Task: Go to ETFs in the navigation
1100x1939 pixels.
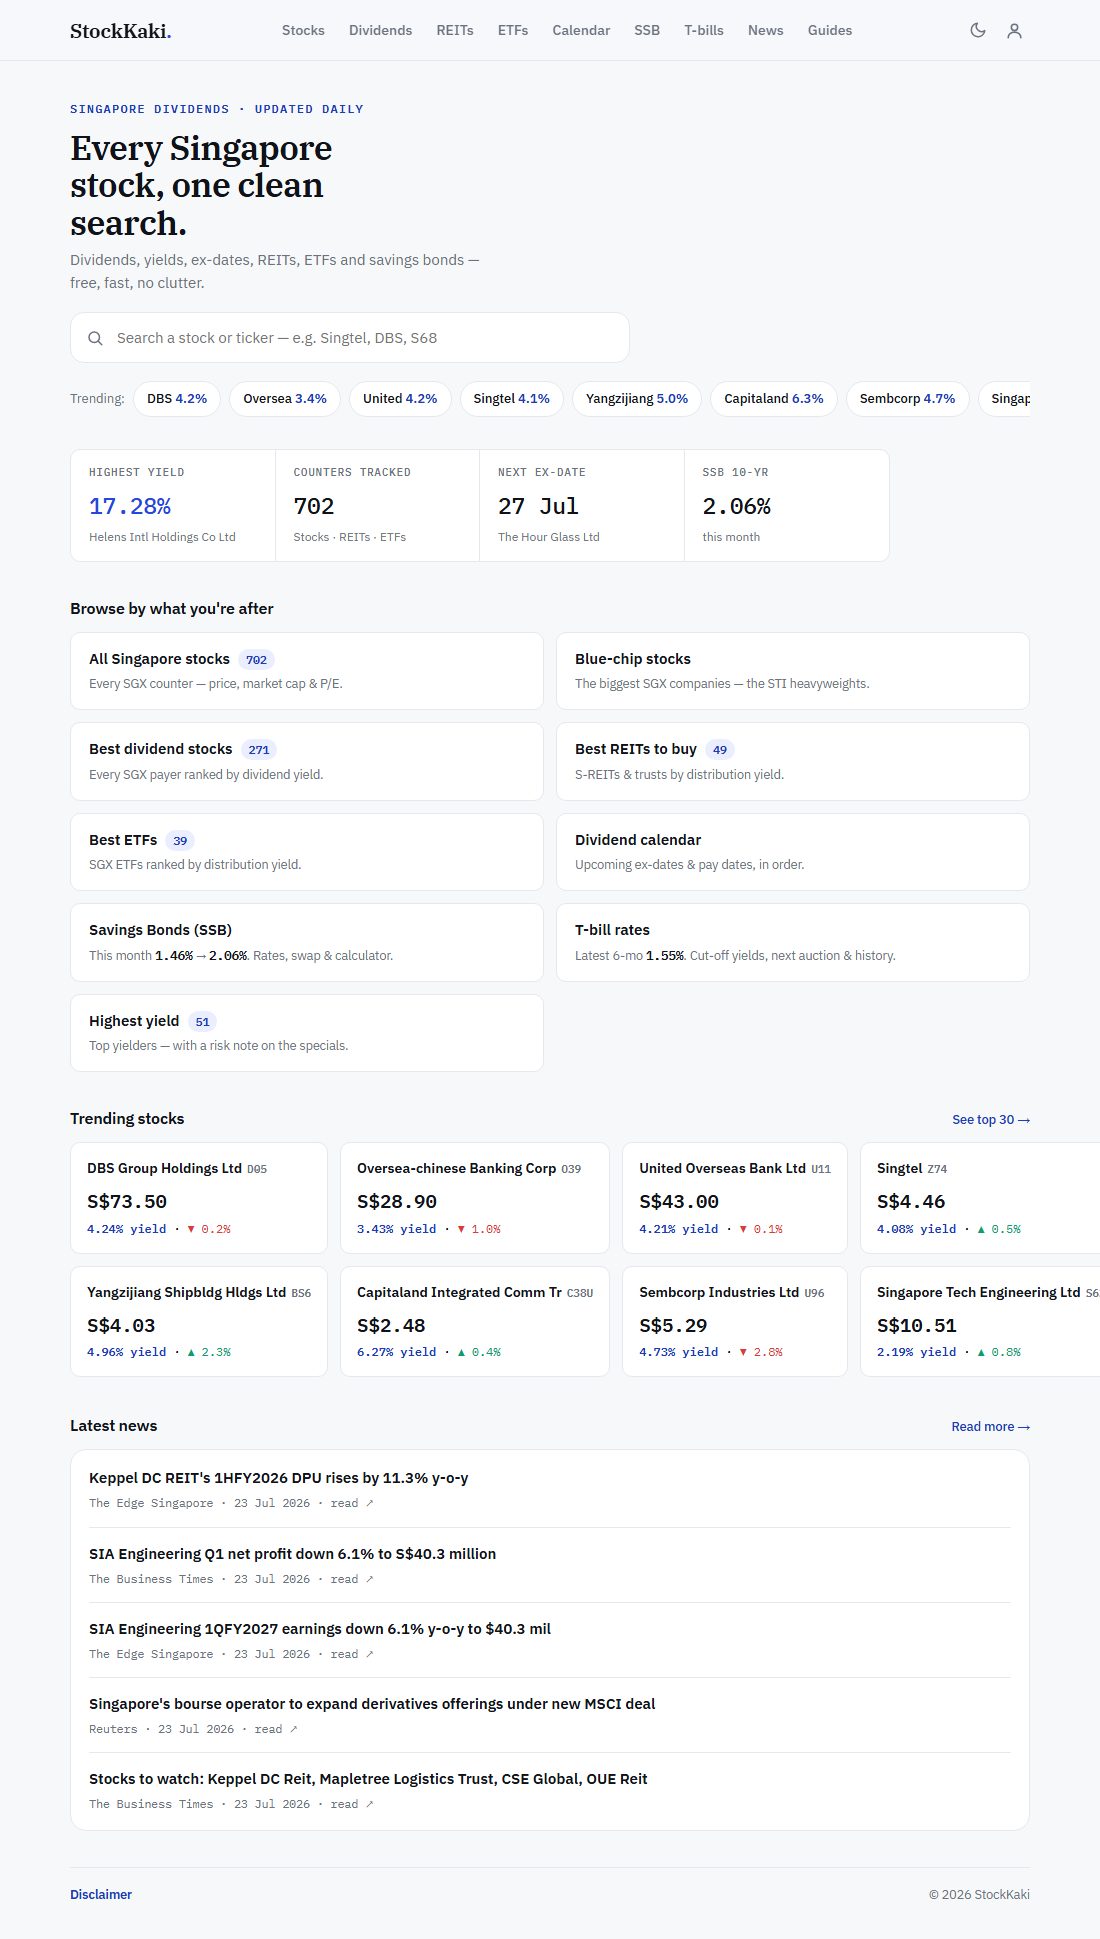Action: click(513, 30)
